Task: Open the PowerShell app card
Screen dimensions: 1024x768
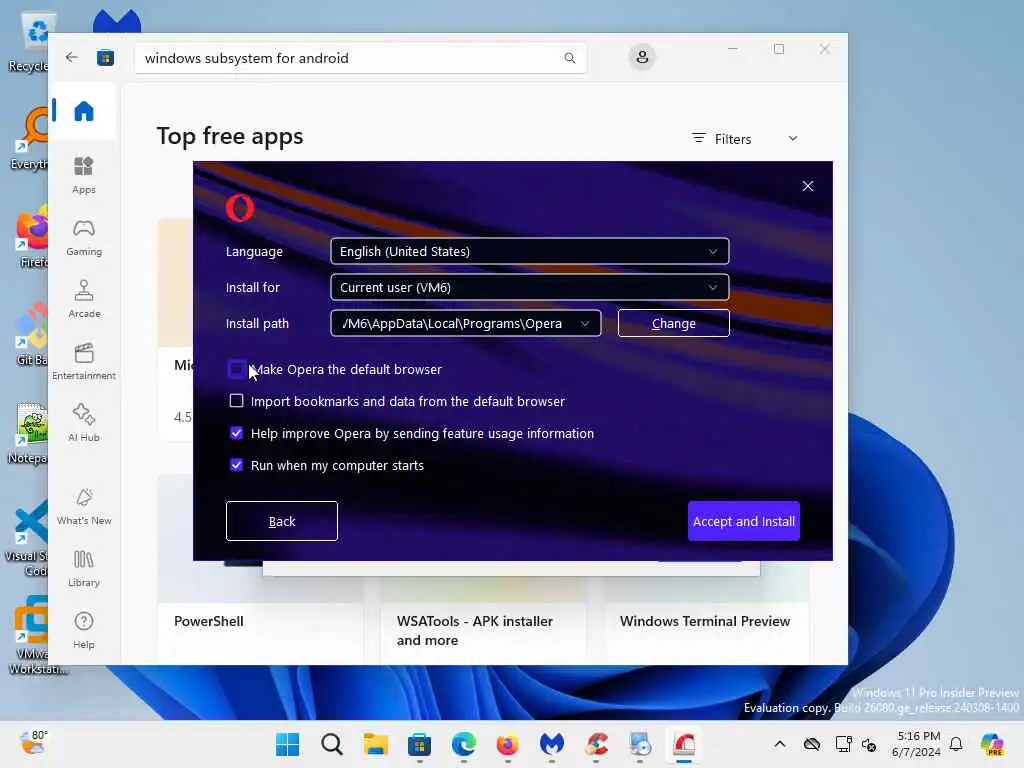Action: coord(260,631)
